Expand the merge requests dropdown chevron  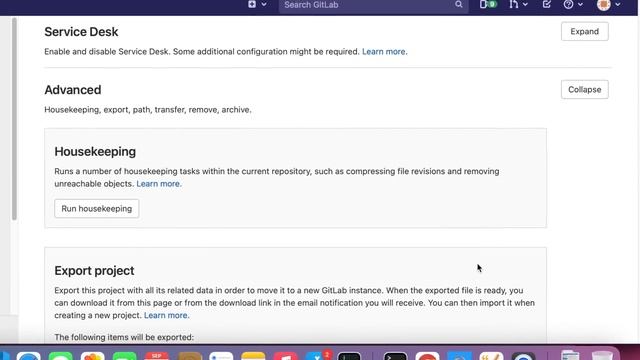coord(525,4)
